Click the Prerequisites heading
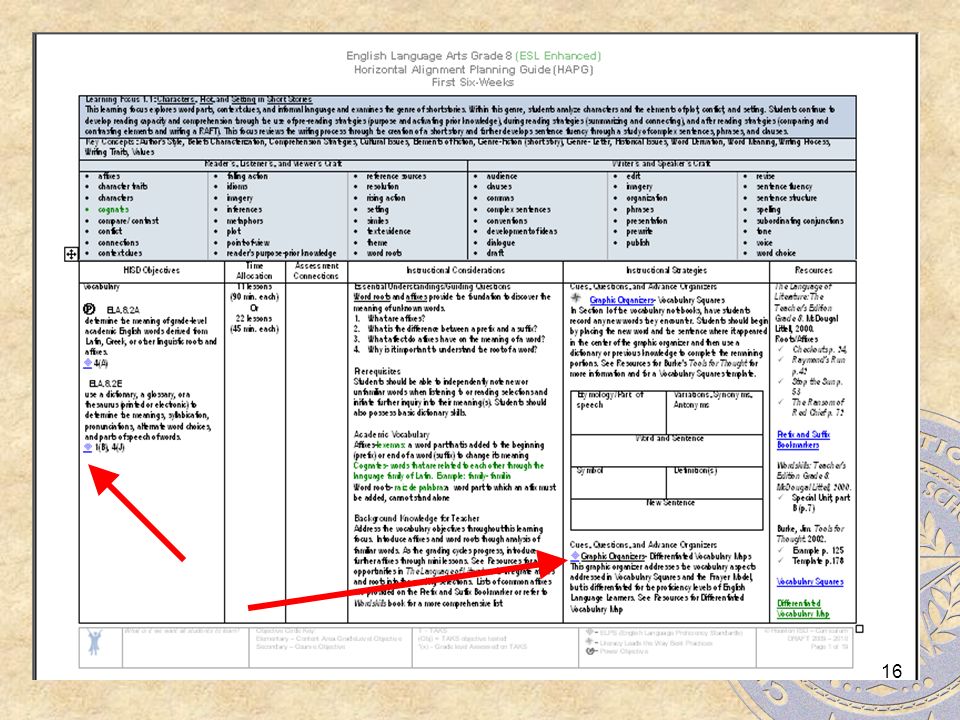960x720 pixels. click(377, 371)
